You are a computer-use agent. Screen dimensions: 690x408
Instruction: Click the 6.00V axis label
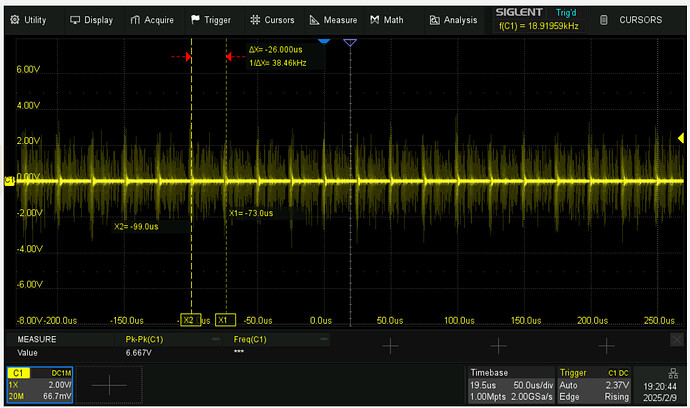click(28, 70)
